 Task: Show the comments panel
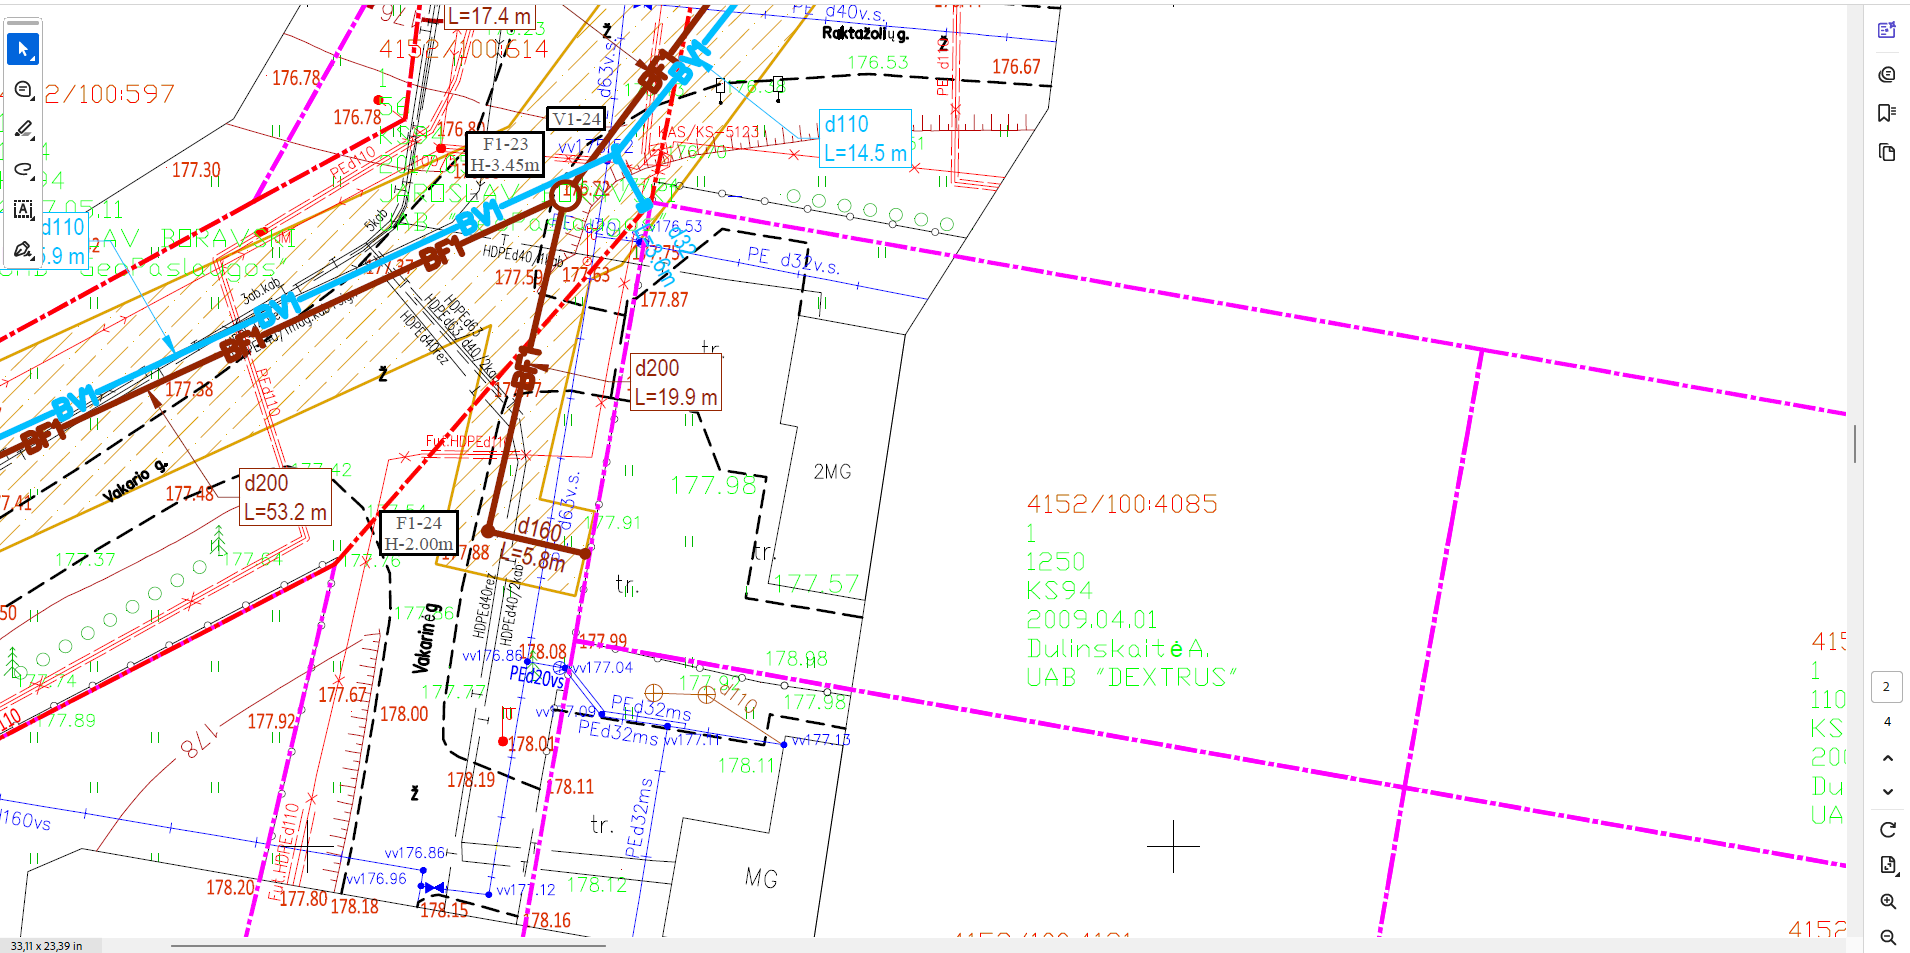point(1887,74)
